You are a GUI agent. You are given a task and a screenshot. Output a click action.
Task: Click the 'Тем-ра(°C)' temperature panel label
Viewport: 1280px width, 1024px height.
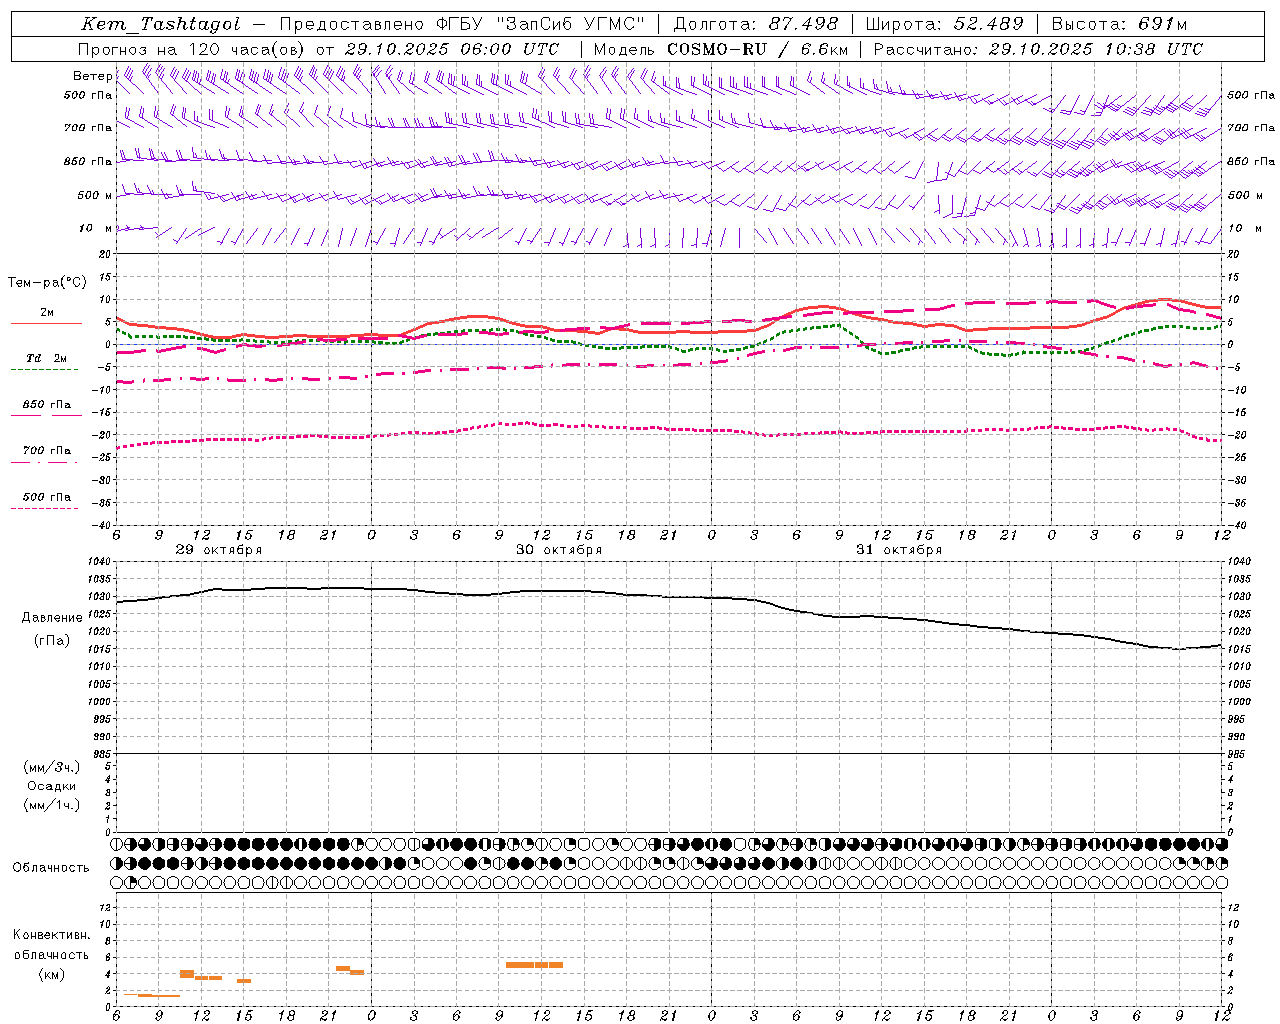[47, 283]
